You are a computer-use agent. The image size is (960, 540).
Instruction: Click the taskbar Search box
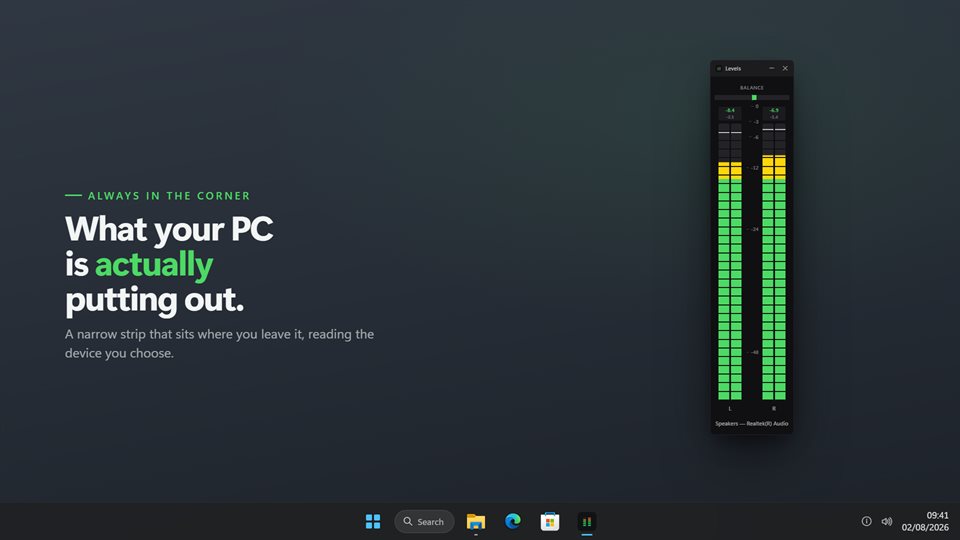pos(424,522)
